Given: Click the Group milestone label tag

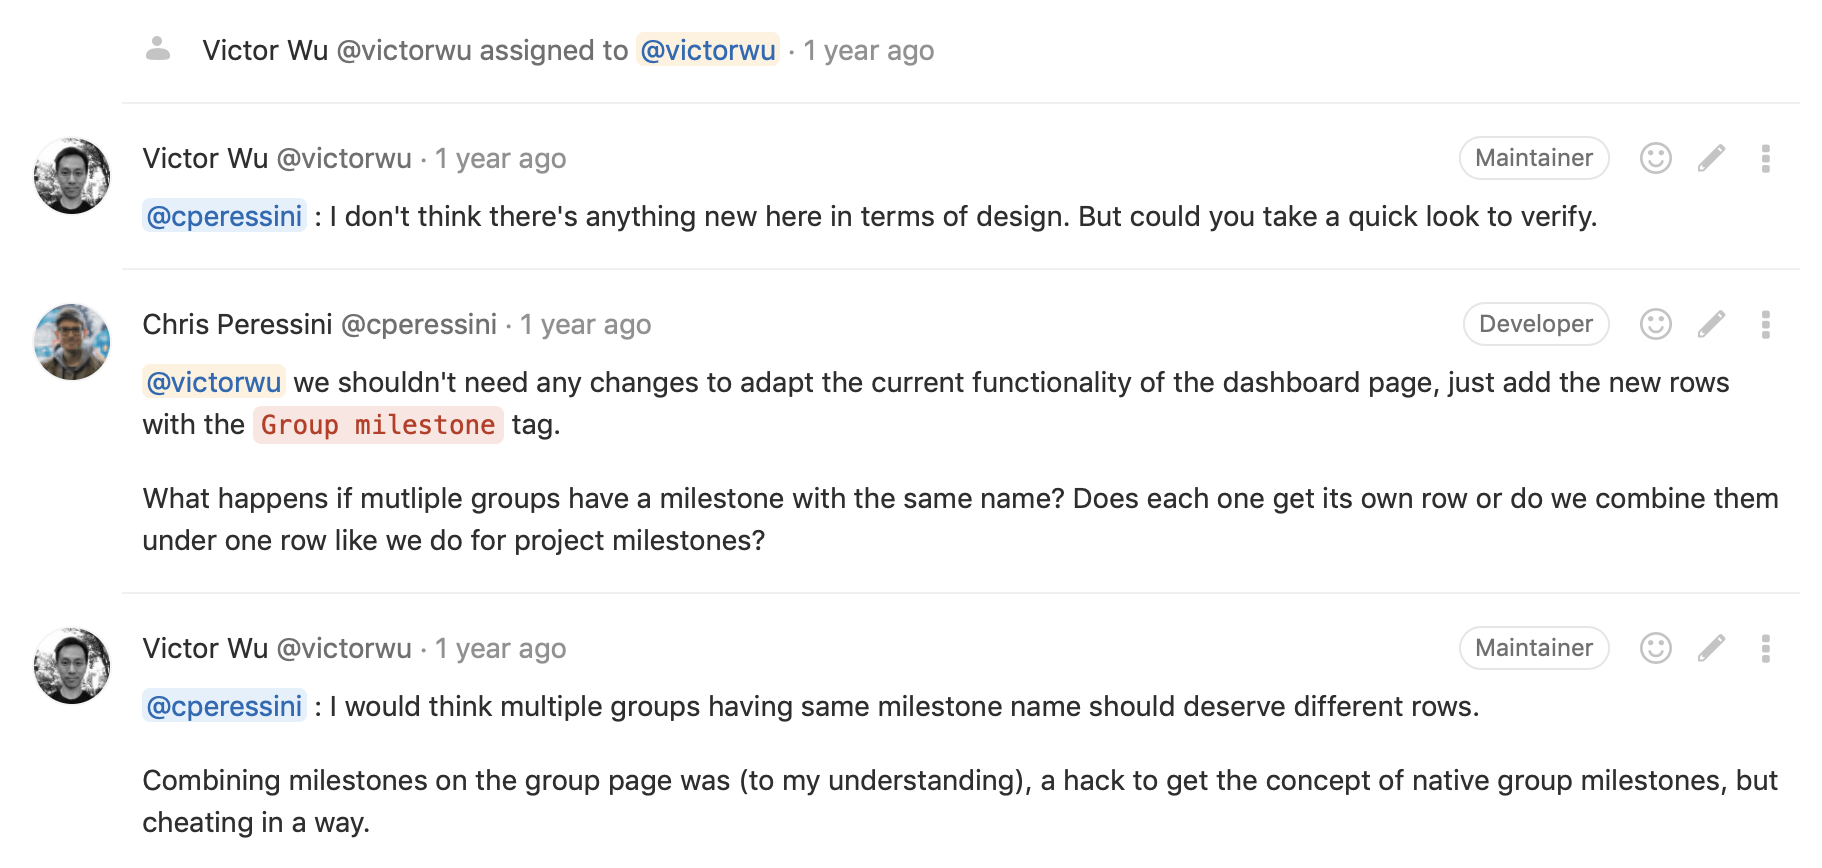Looking at the screenshot, I should pos(377,425).
